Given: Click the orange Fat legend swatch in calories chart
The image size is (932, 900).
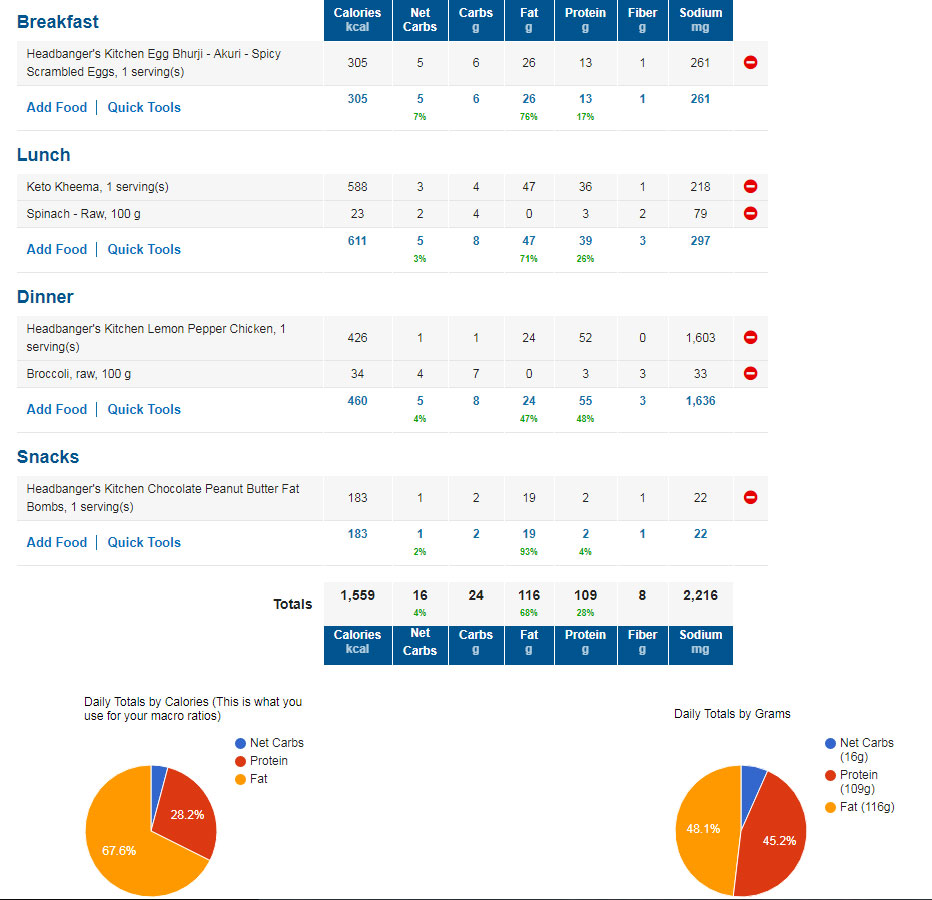Looking at the screenshot, I should [x=240, y=779].
